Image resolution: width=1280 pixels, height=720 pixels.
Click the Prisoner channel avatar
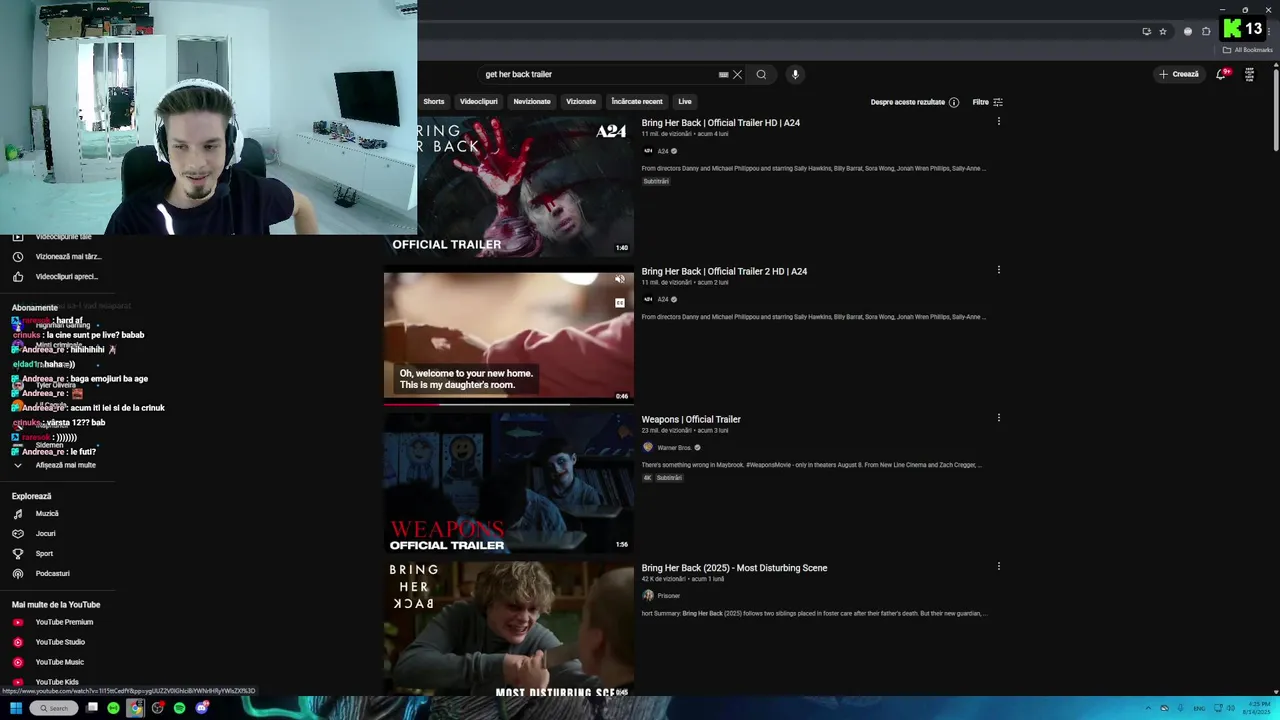tap(648, 595)
